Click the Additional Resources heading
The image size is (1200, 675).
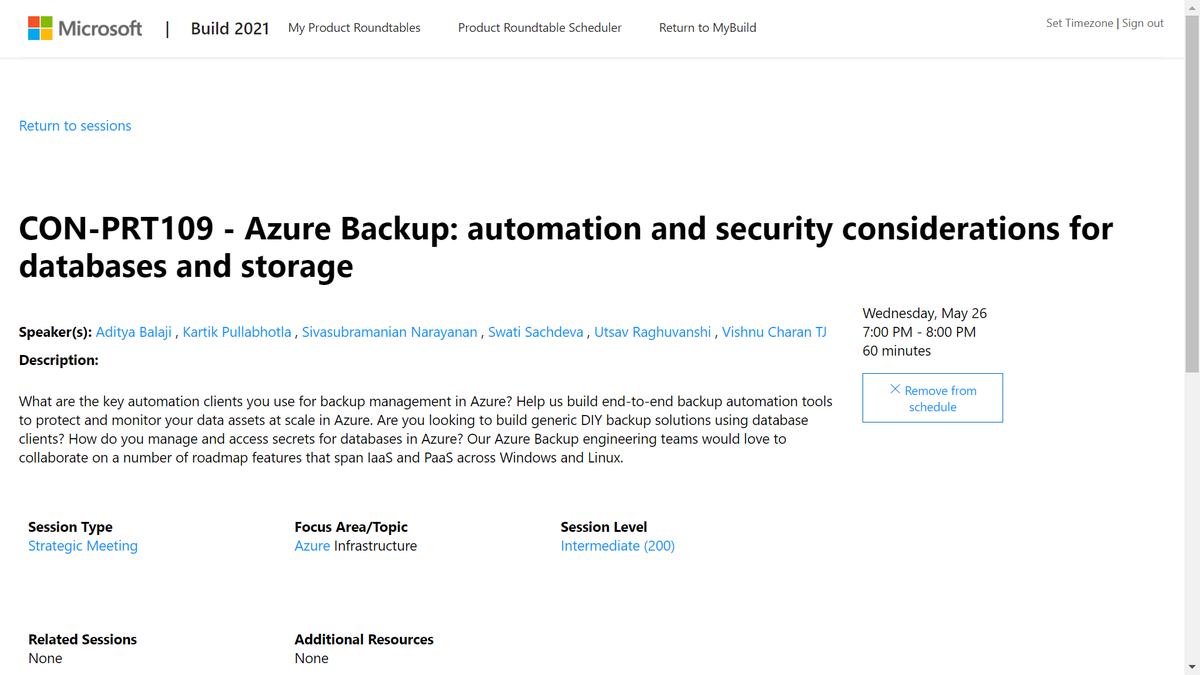point(364,639)
